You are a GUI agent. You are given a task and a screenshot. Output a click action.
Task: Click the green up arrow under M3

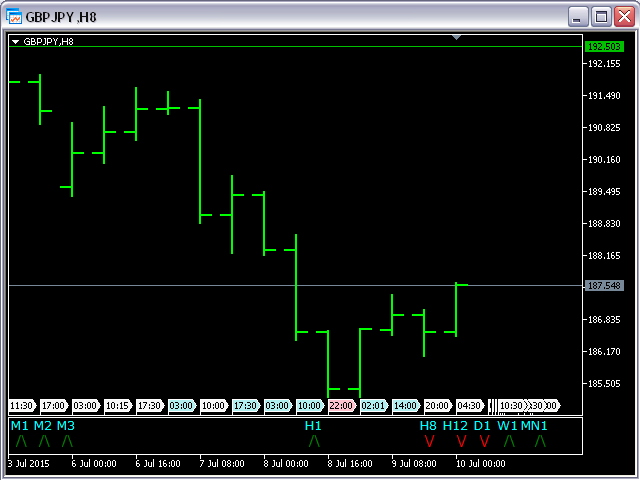(67, 441)
